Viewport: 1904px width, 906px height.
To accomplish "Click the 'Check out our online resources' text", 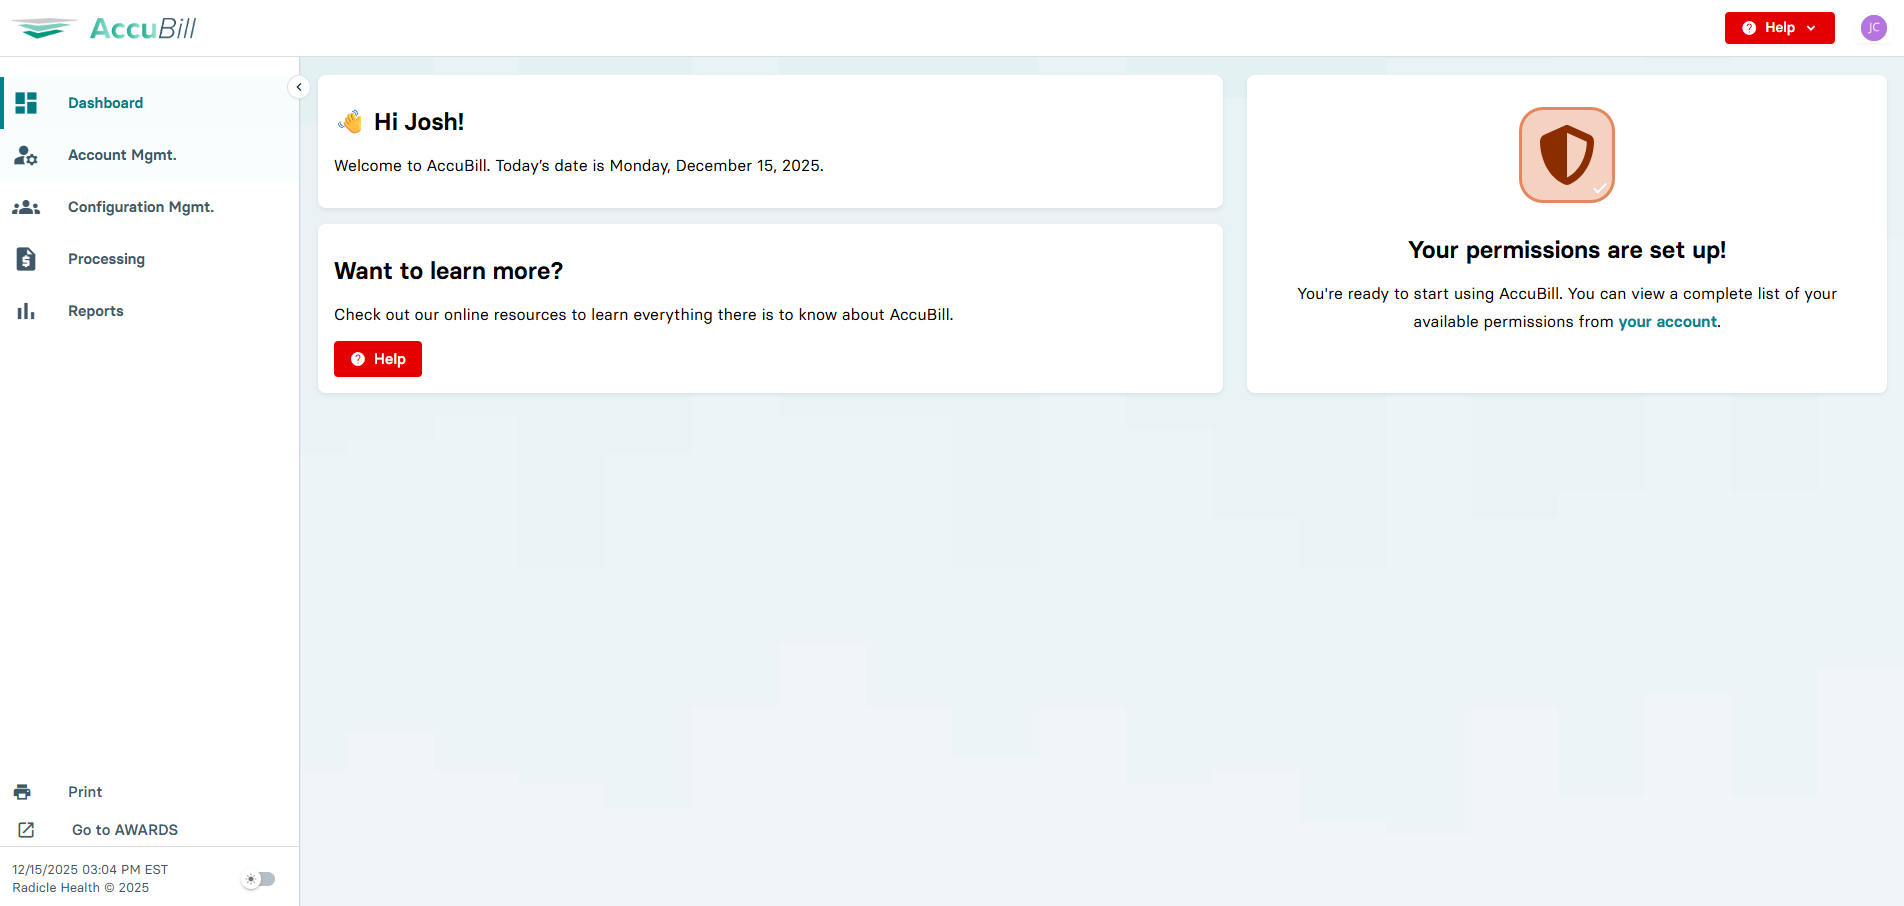I will pos(644,315).
